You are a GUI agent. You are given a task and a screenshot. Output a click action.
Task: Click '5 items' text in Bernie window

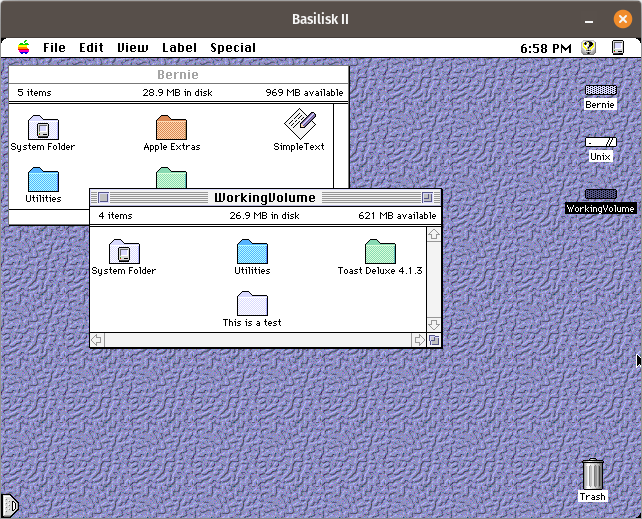(x=34, y=93)
